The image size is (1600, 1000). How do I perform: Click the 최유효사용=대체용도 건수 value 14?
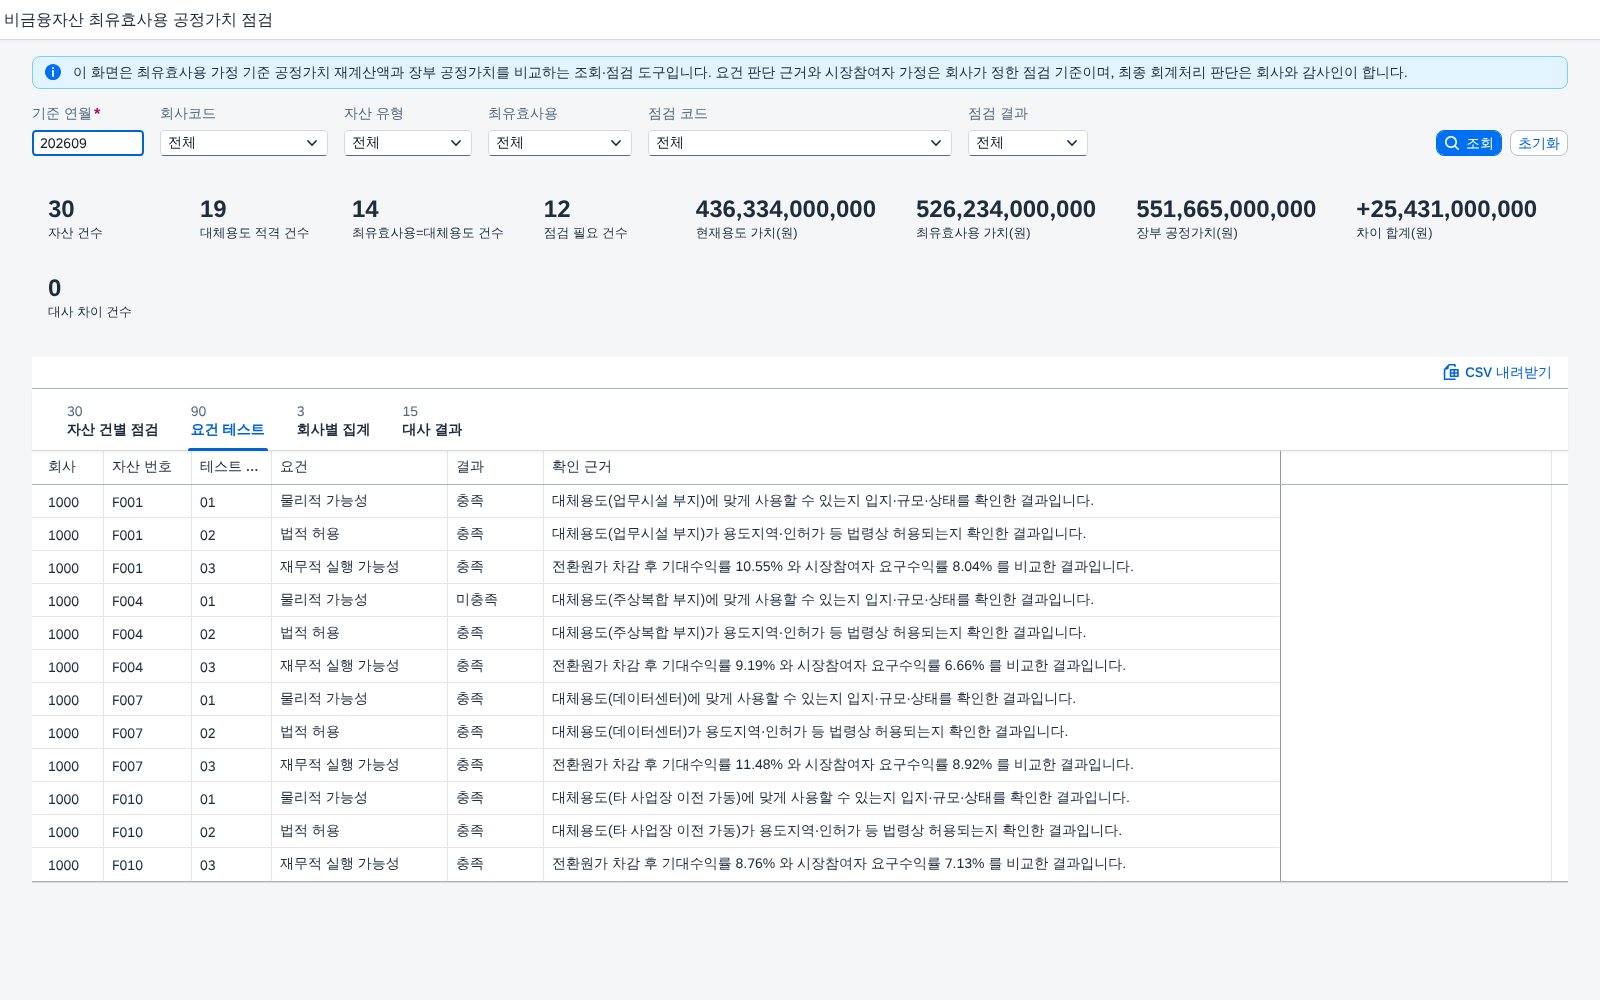point(365,209)
